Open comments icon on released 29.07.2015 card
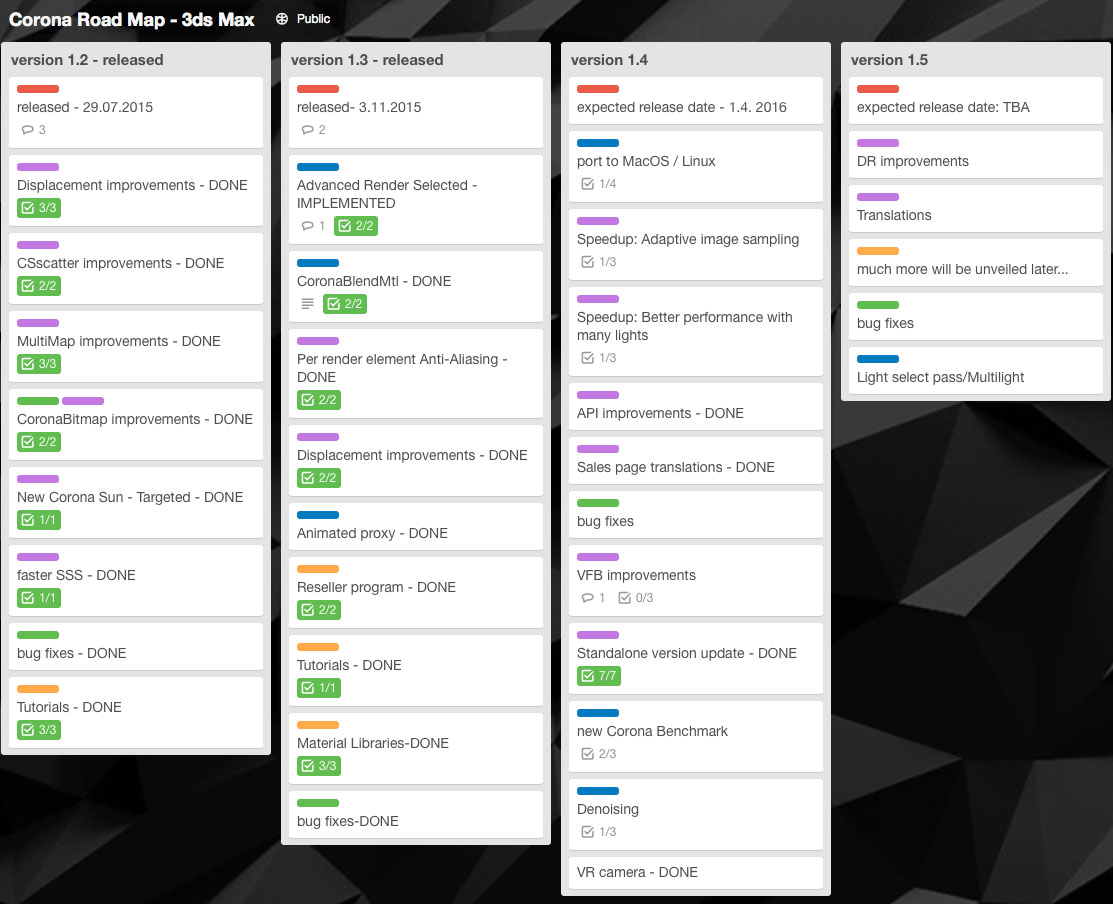Image resolution: width=1113 pixels, height=904 pixels. (x=28, y=130)
